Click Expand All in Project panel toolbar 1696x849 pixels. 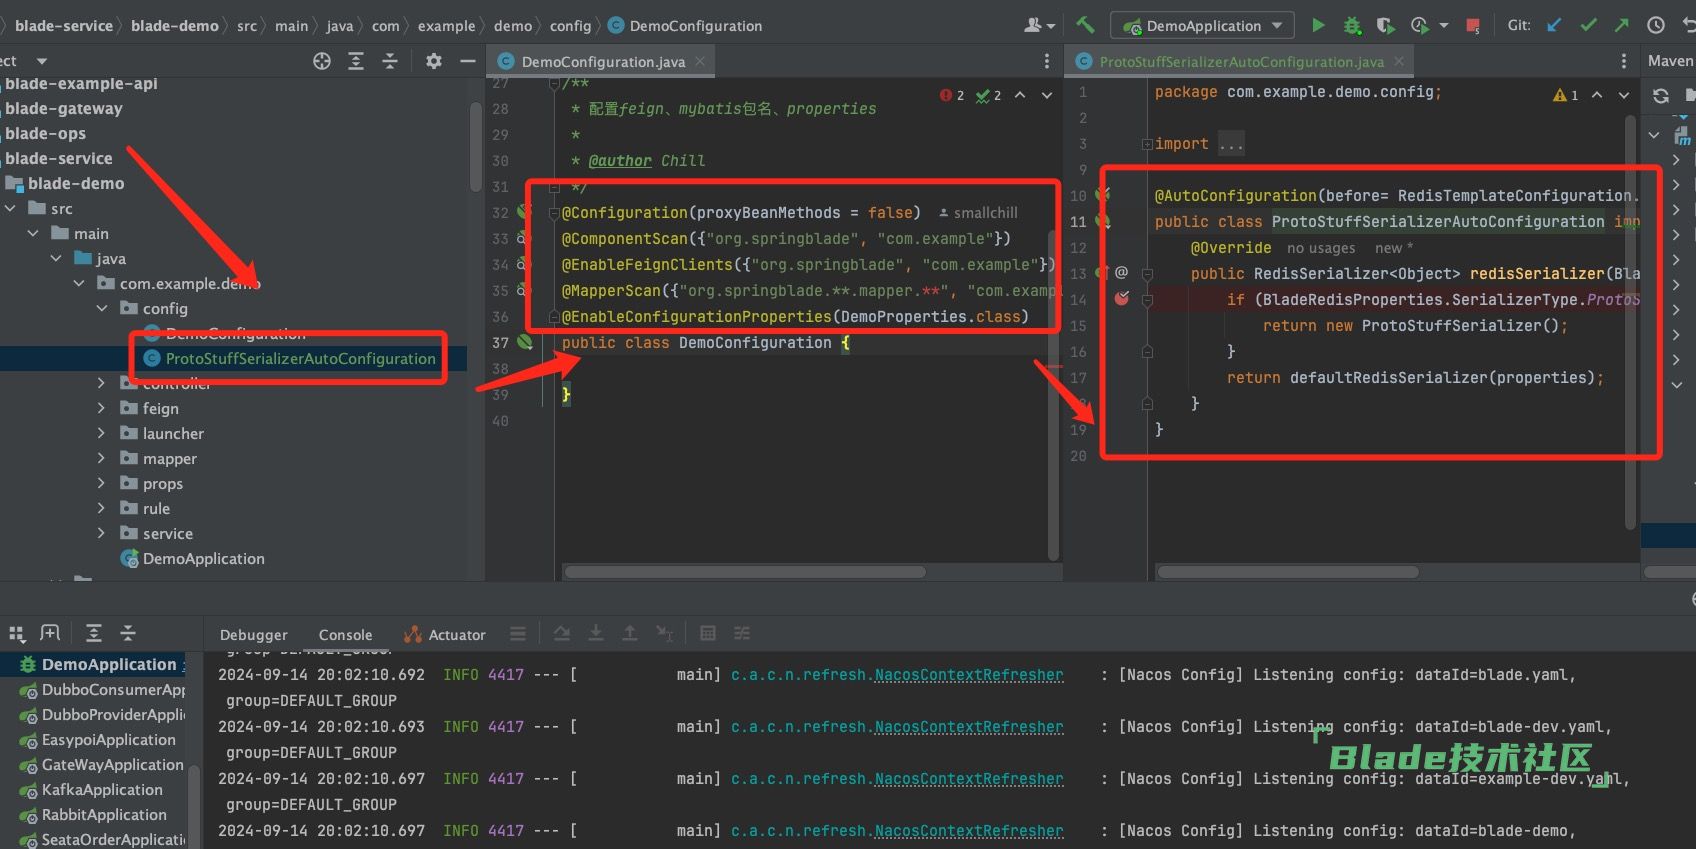coord(356,61)
